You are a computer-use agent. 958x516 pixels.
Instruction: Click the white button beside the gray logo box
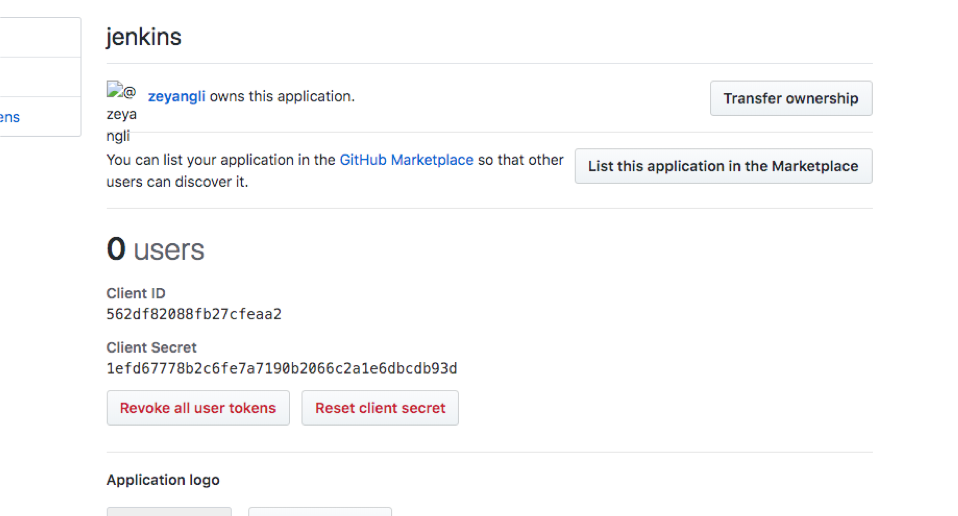point(319,511)
